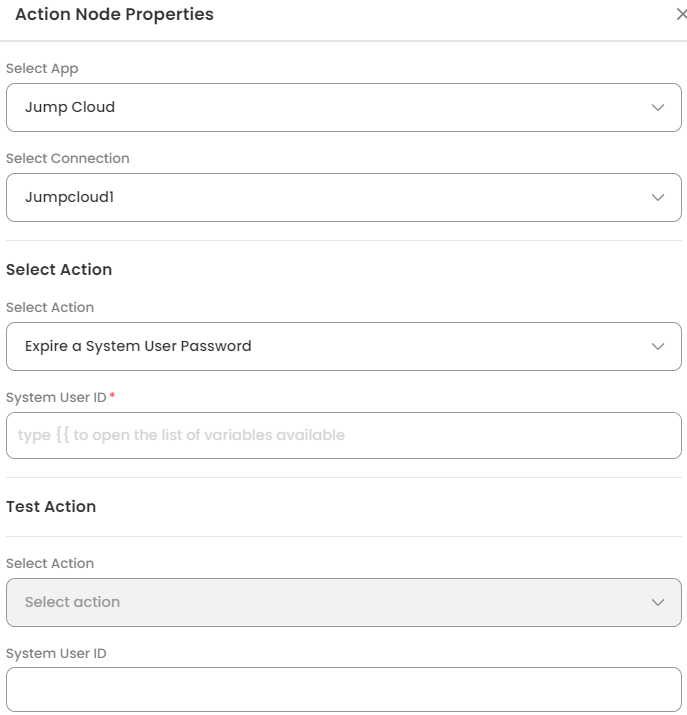
Task: Click the System User ID label above the bottom field
Action: pyautogui.click(x=56, y=654)
